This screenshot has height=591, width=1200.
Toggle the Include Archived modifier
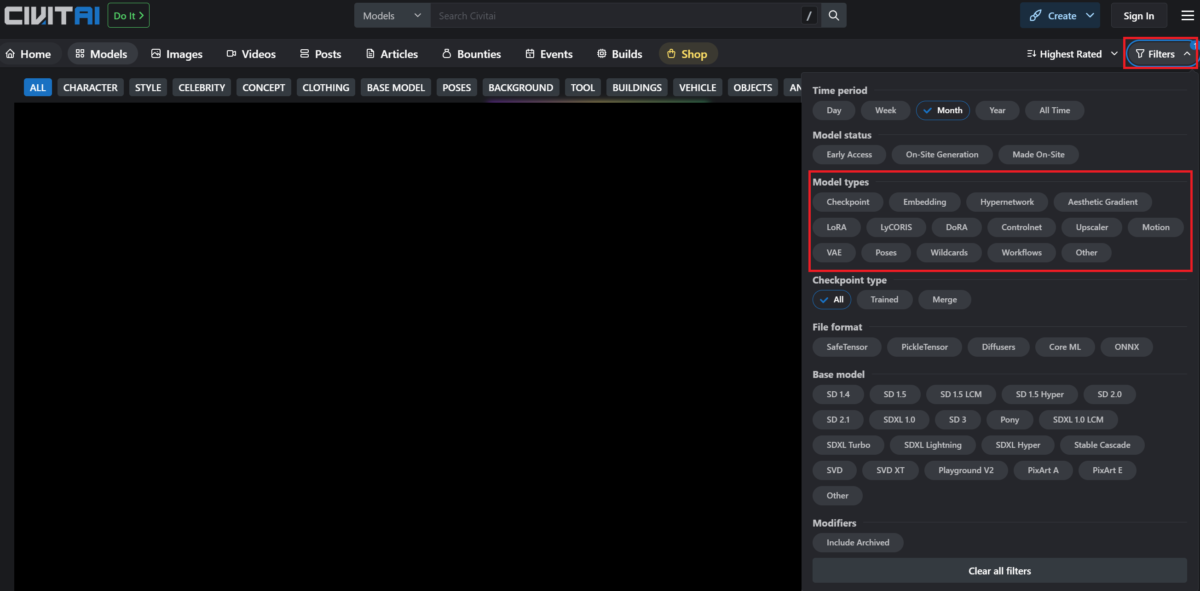pyautogui.click(x=857, y=542)
